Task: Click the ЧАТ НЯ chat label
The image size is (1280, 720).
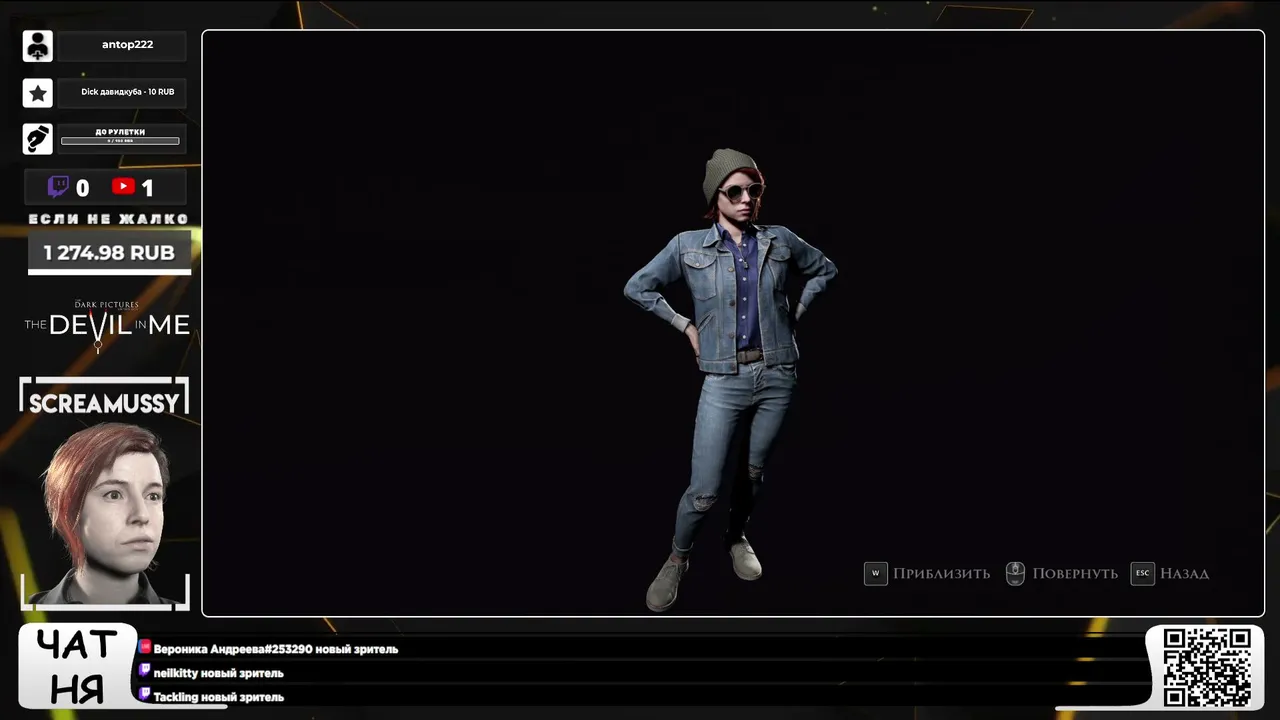Action: click(77, 667)
